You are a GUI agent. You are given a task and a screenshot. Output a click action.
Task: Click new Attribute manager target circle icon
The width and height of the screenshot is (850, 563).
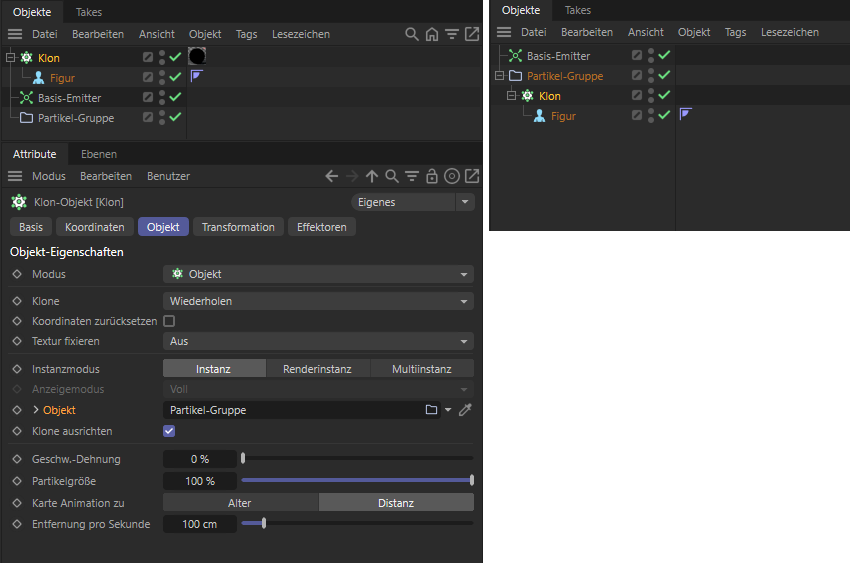tap(452, 176)
